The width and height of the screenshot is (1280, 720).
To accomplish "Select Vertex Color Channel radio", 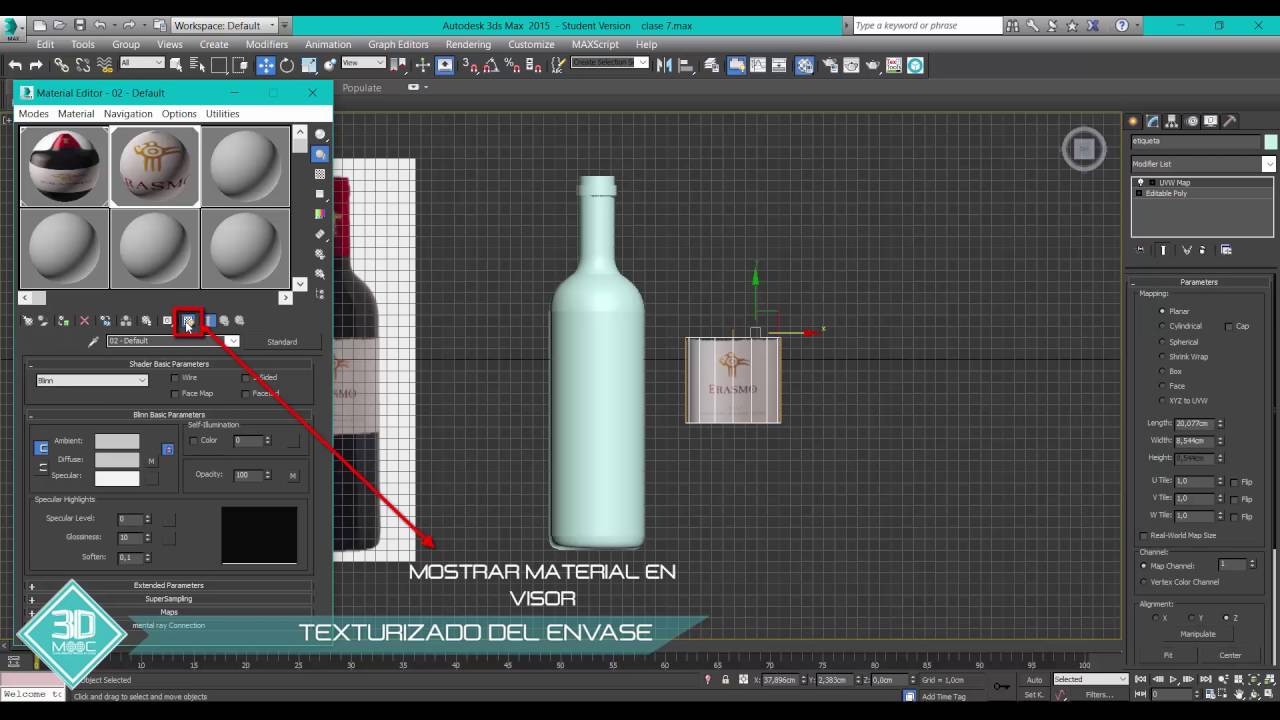I will tap(1144, 582).
